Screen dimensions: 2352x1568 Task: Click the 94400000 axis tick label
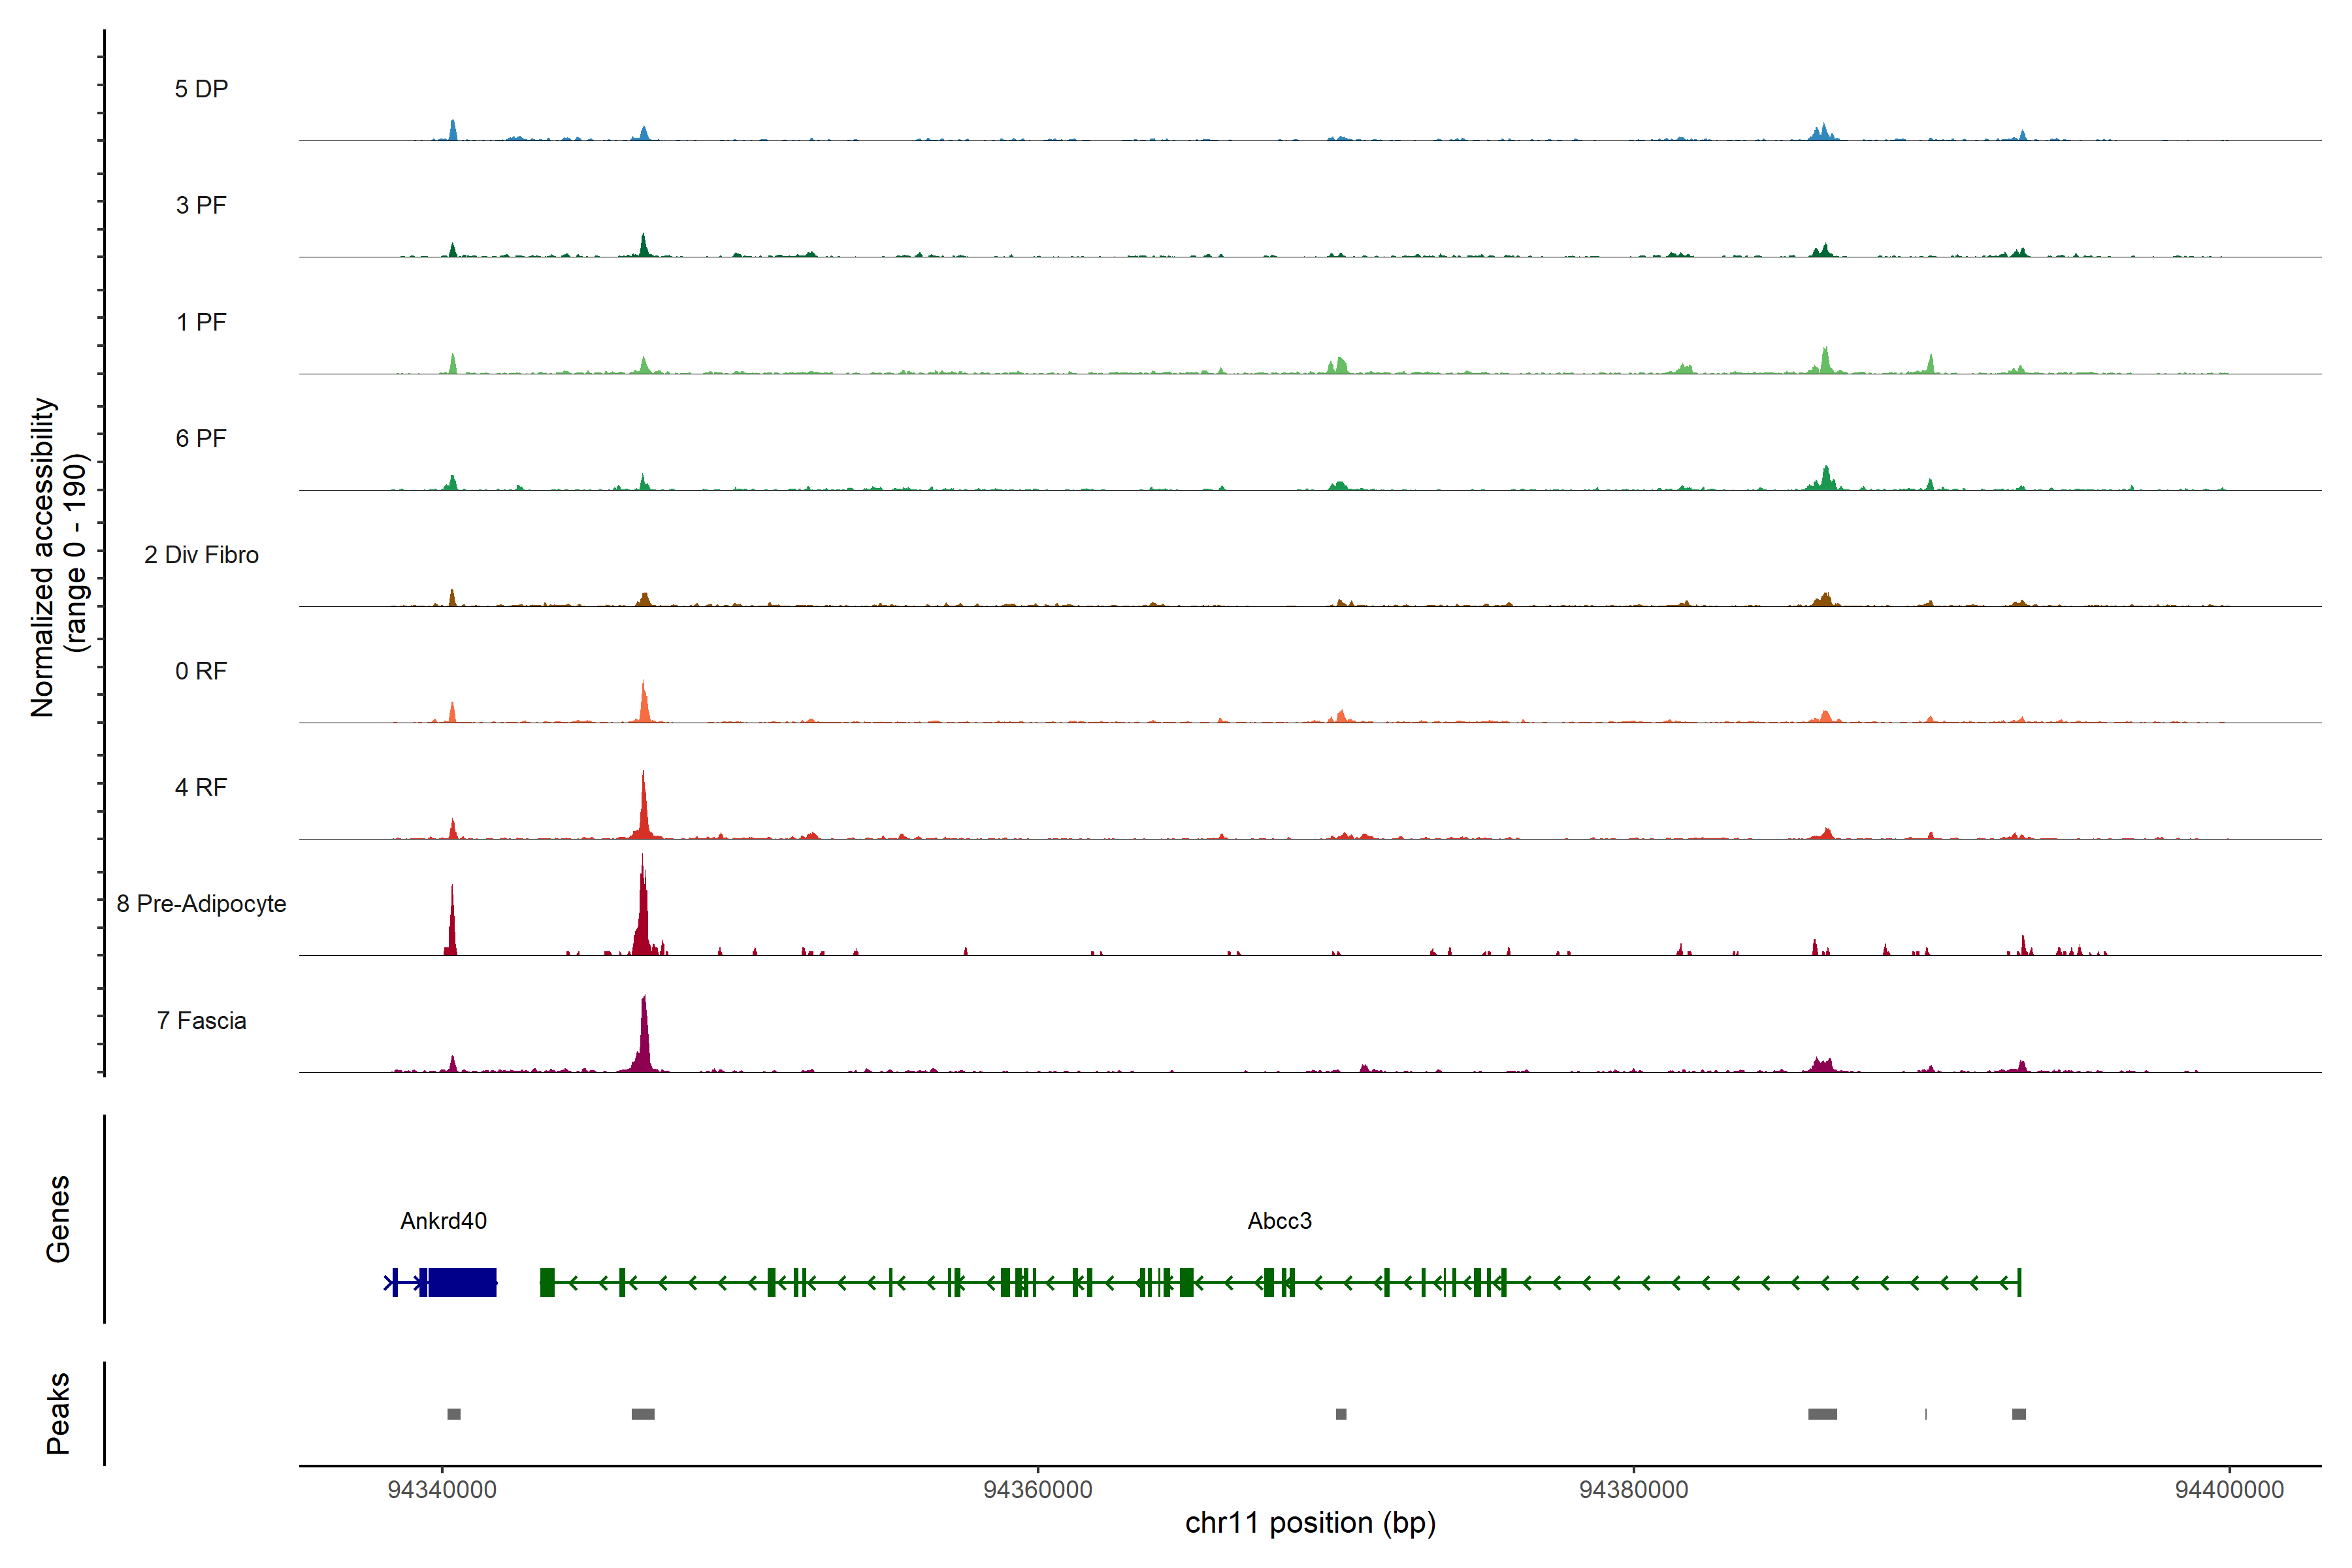coord(2229,1490)
